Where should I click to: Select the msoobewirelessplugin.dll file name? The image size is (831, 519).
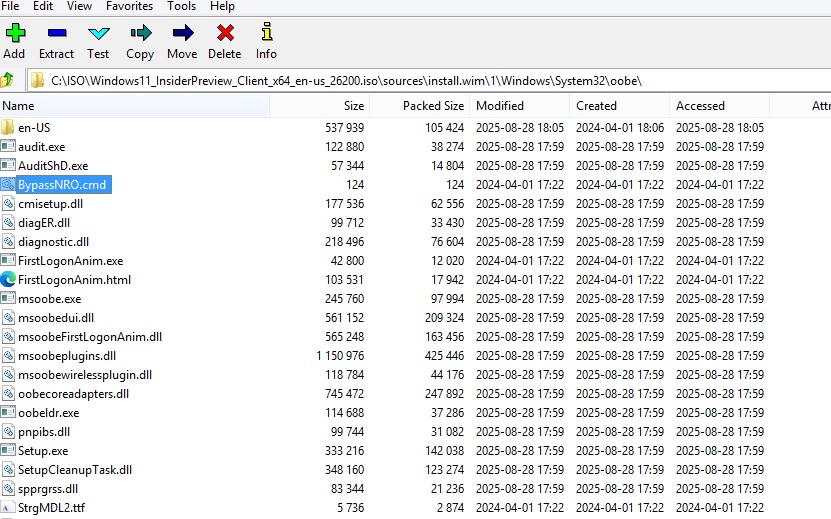pyautogui.click(x=85, y=375)
